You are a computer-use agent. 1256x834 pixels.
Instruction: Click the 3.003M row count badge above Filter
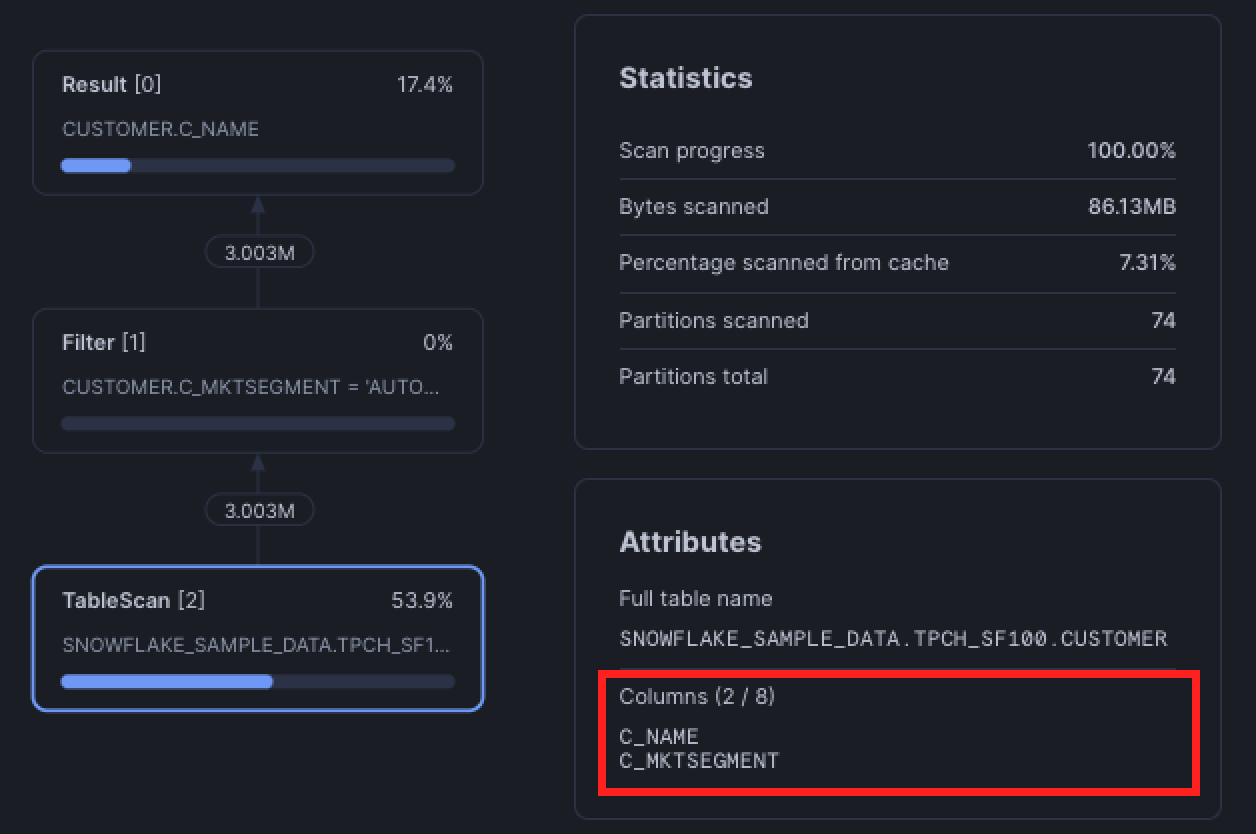[259, 251]
